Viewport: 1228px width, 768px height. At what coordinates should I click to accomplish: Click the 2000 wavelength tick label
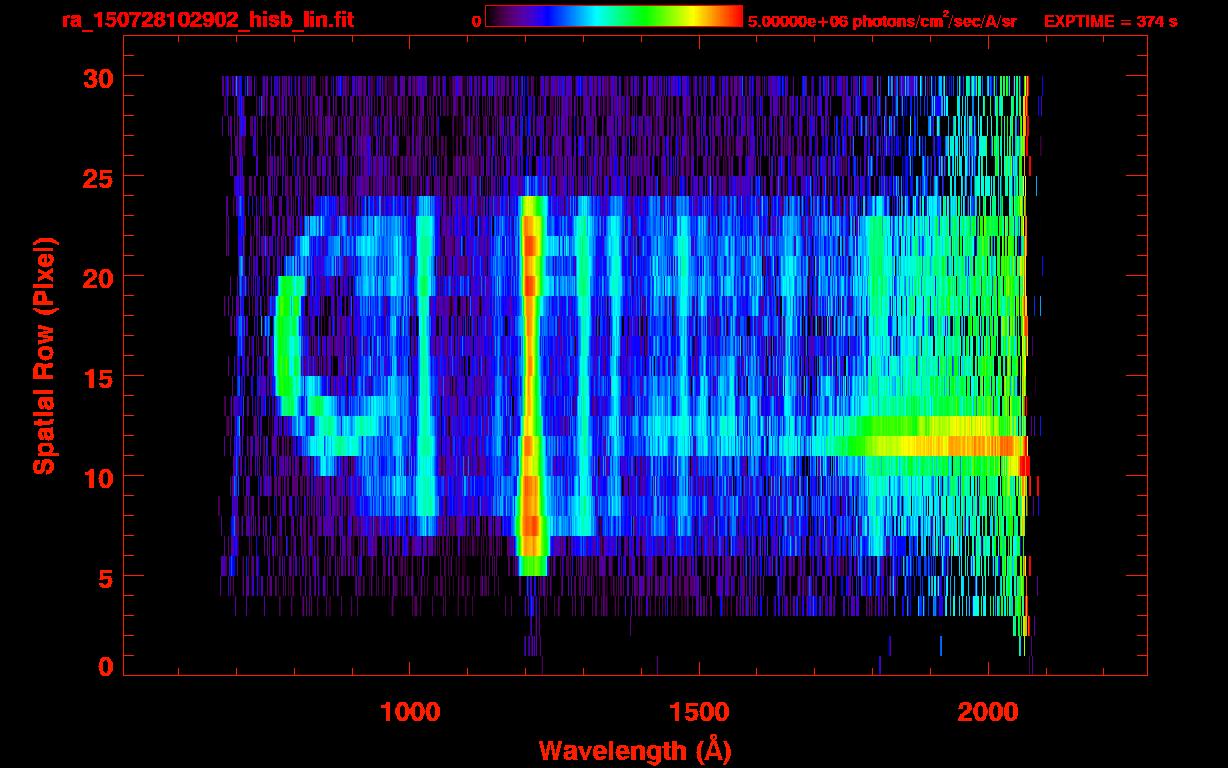(x=988, y=712)
